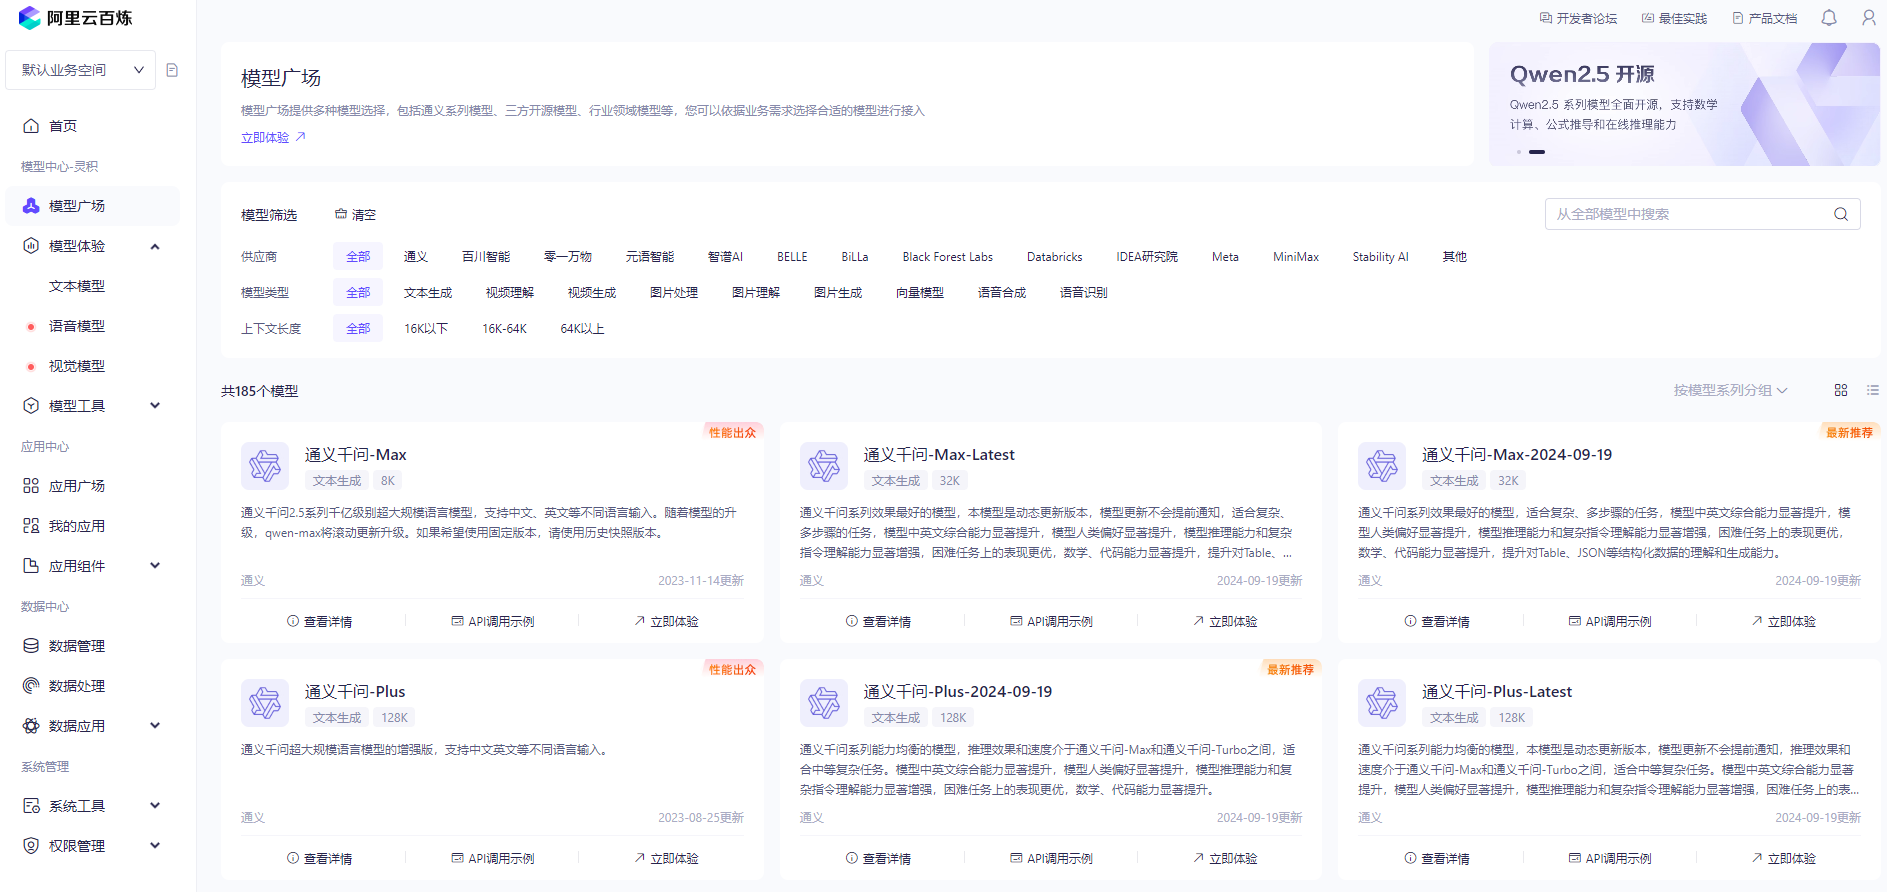The height and width of the screenshot is (892, 1887).
Task: Click the 清空 clear filters icon
Action: click(x=341, y=214)
